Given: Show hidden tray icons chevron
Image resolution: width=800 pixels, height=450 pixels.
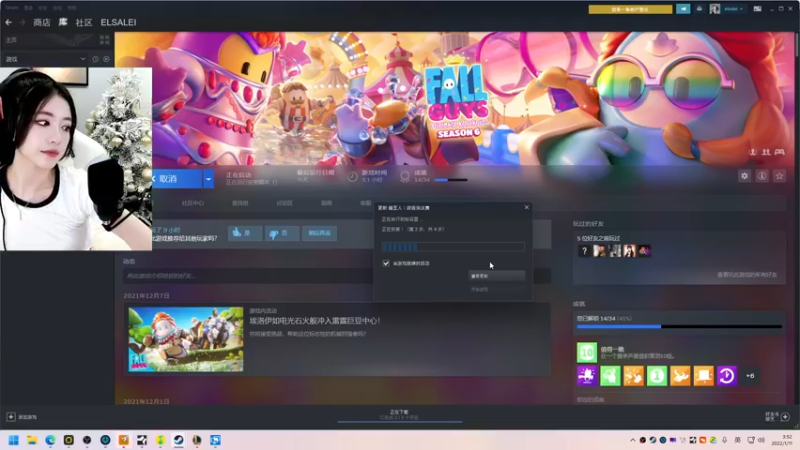Looking at the screenshot, I should [x=633, y=440].
